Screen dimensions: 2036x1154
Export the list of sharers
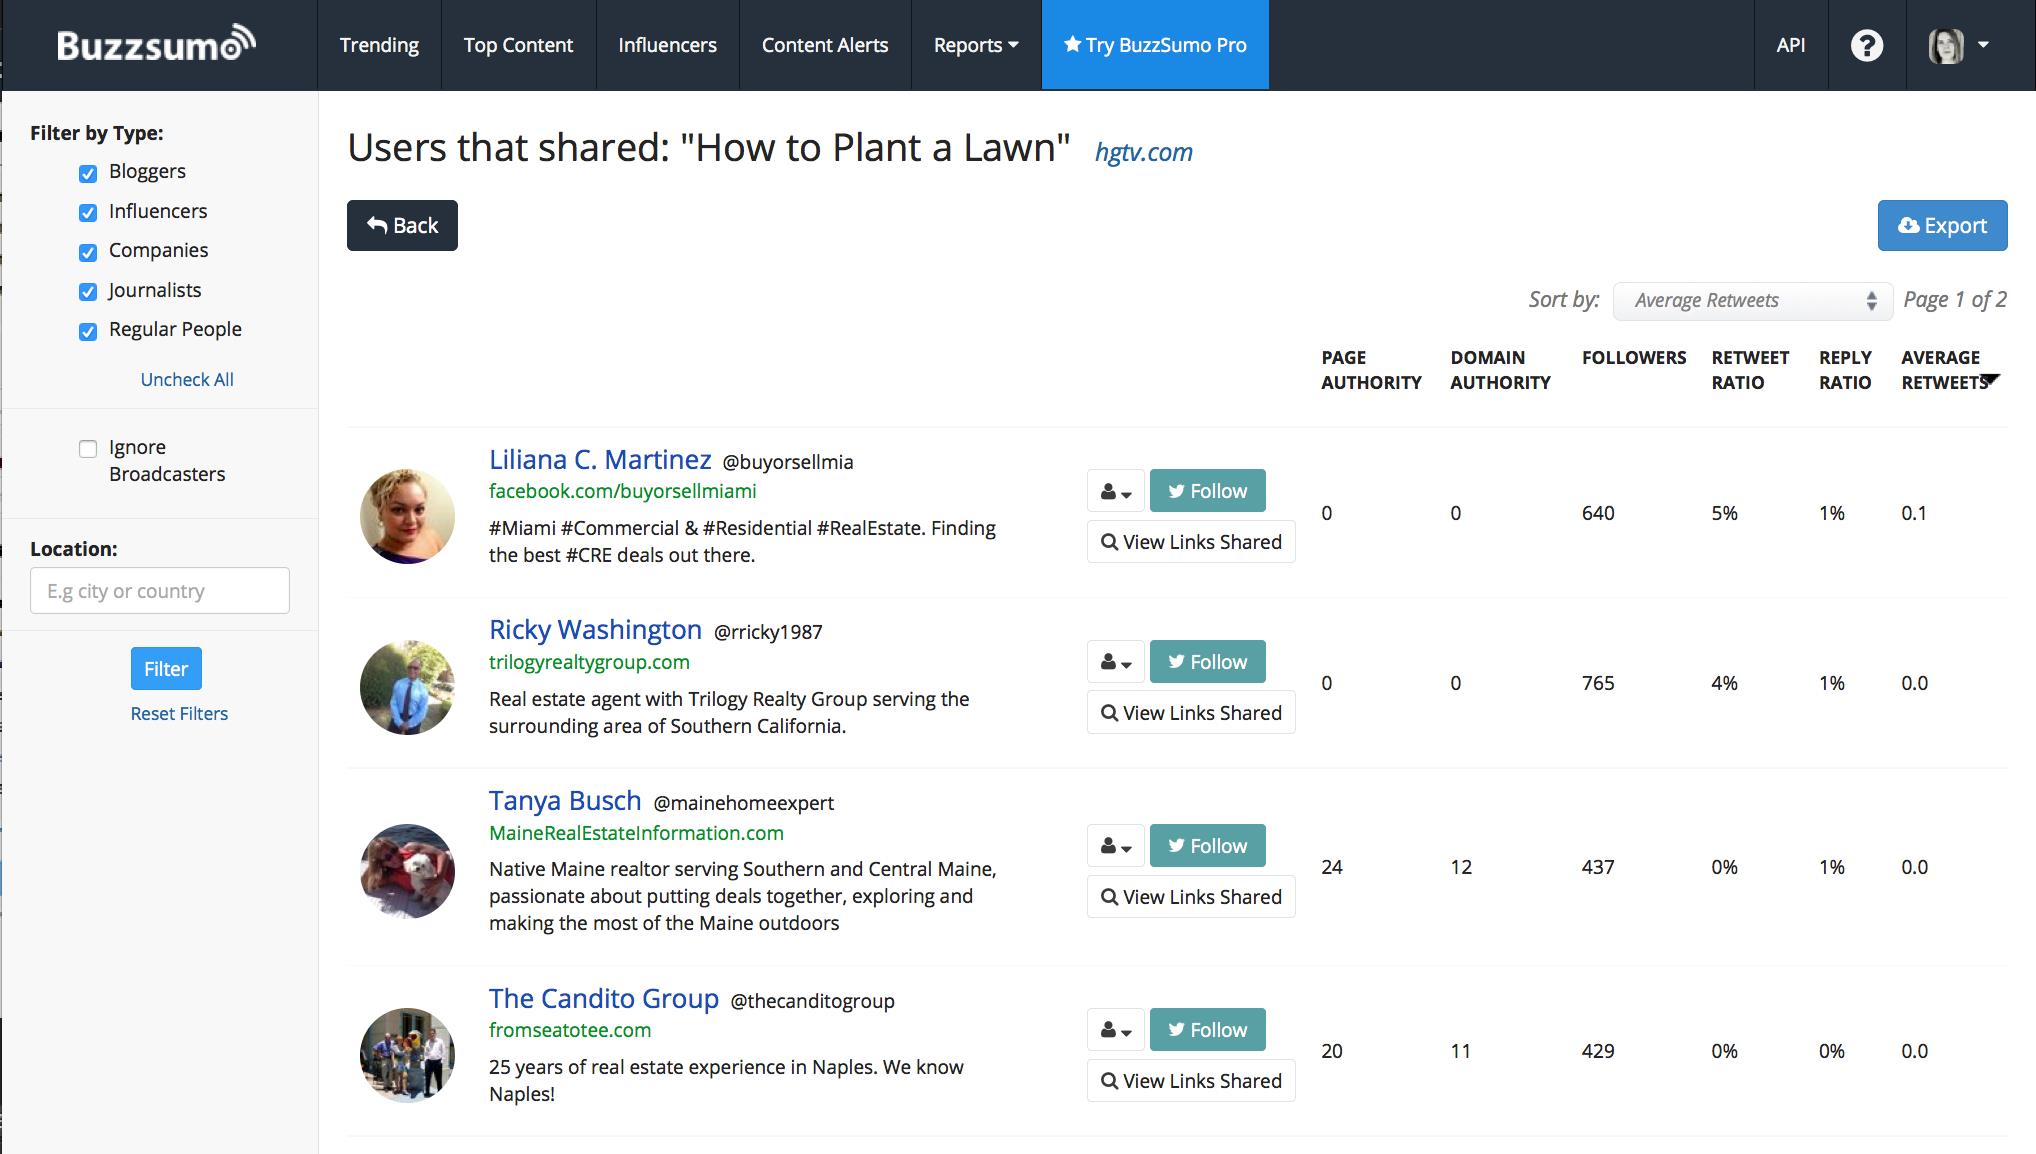point(1942,225)
